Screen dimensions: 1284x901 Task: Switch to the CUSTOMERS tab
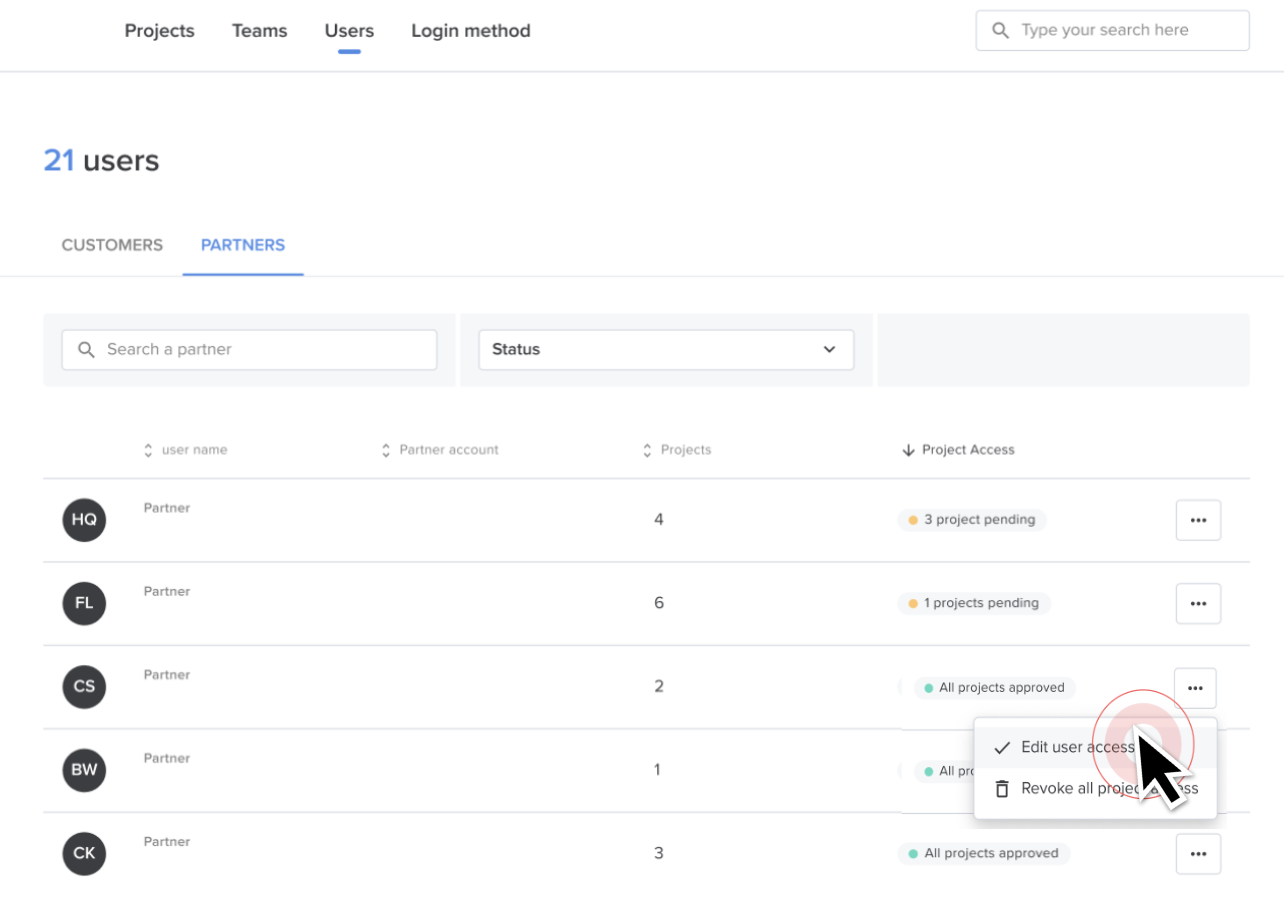click(x=112, y=244)
